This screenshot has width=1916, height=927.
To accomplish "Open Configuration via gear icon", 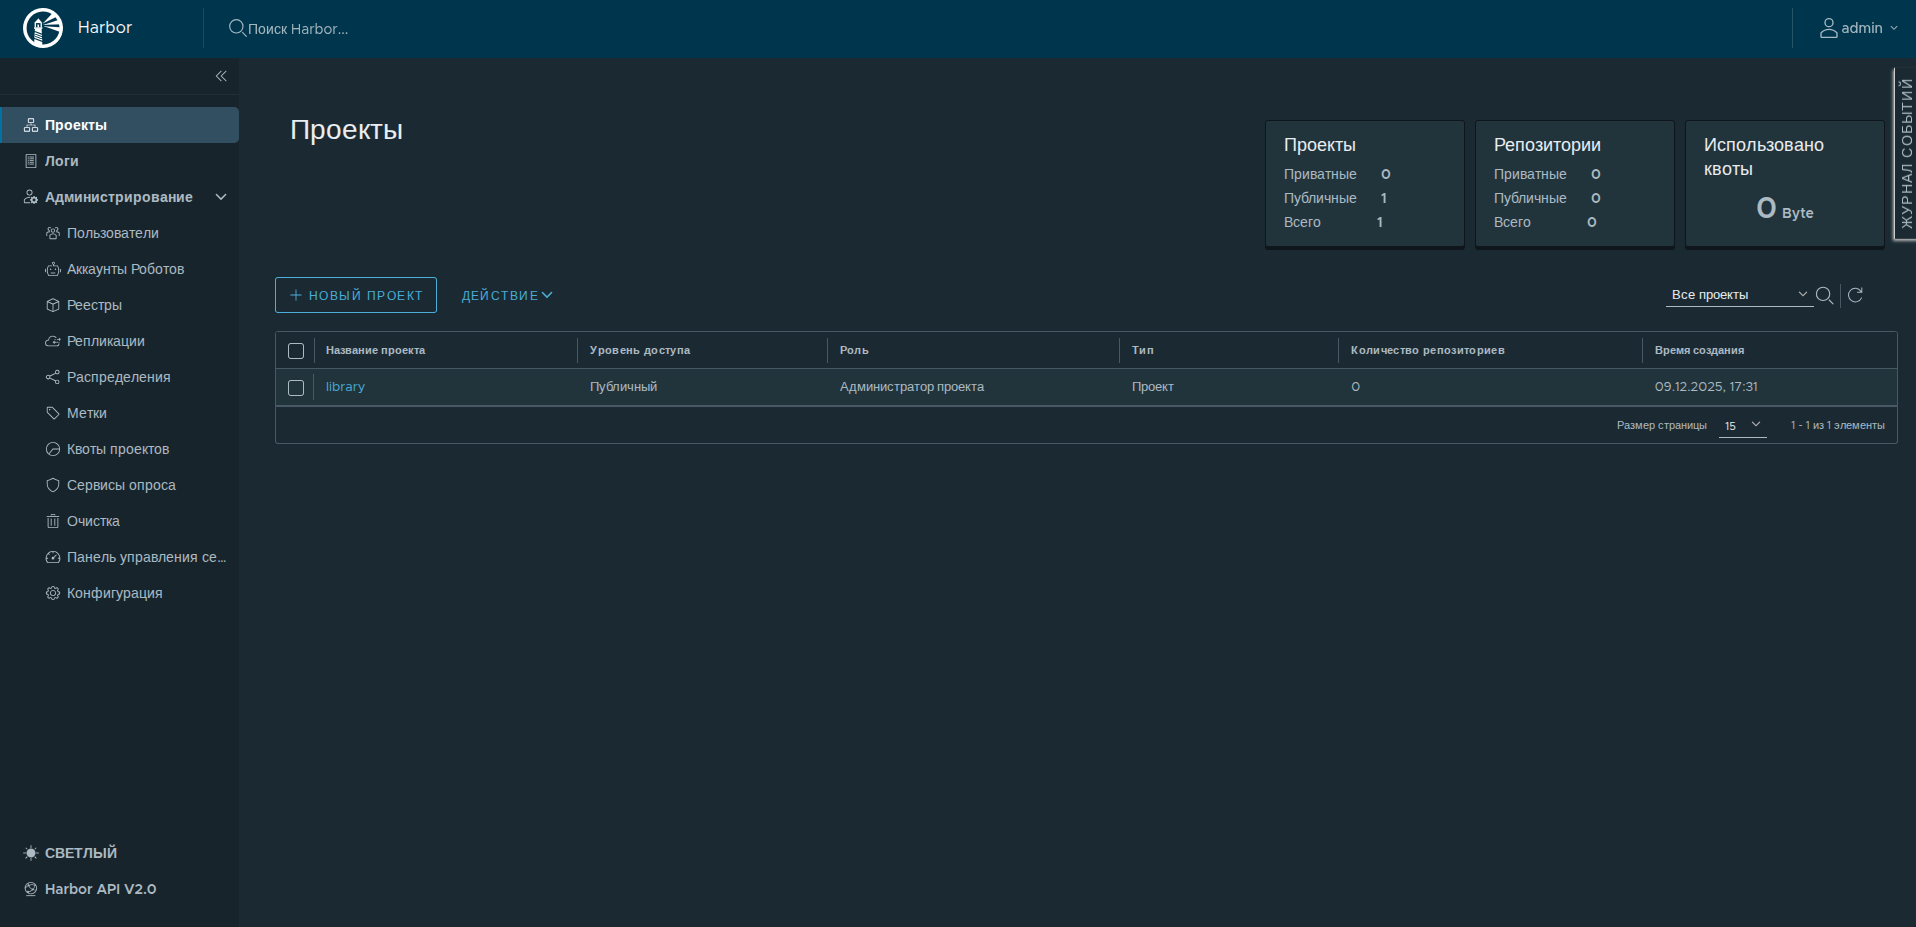I will point(53,593).
